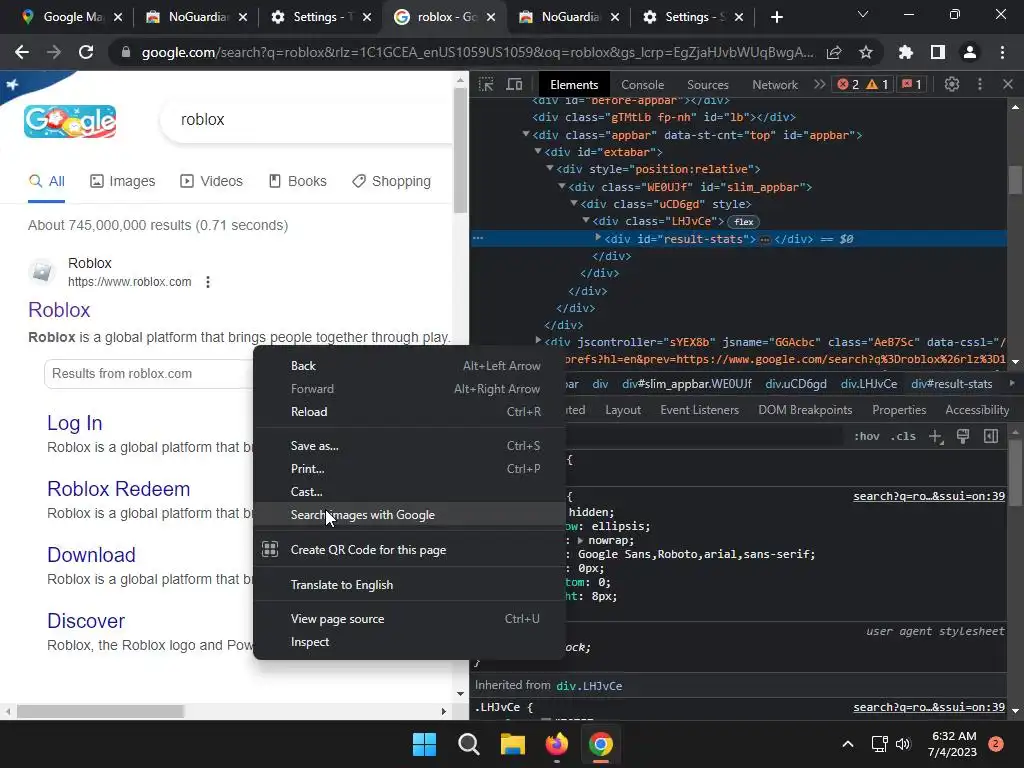The width and height of the screenshot is (1024, 768).
Task: Open the Properties pane tab
Action: coord(899,409)
